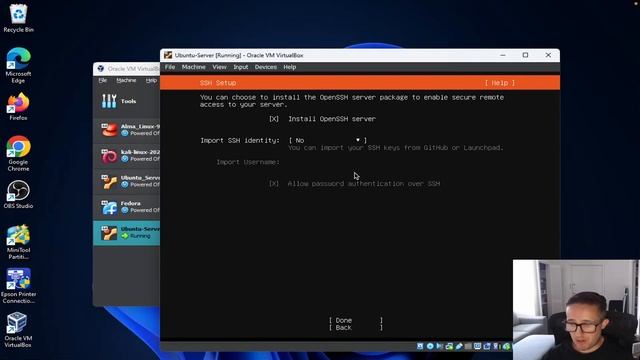Viewport: 640px width, 360px height.
Task: Select the running Ubuntu-Server VM entry
Action: [127, 233]
